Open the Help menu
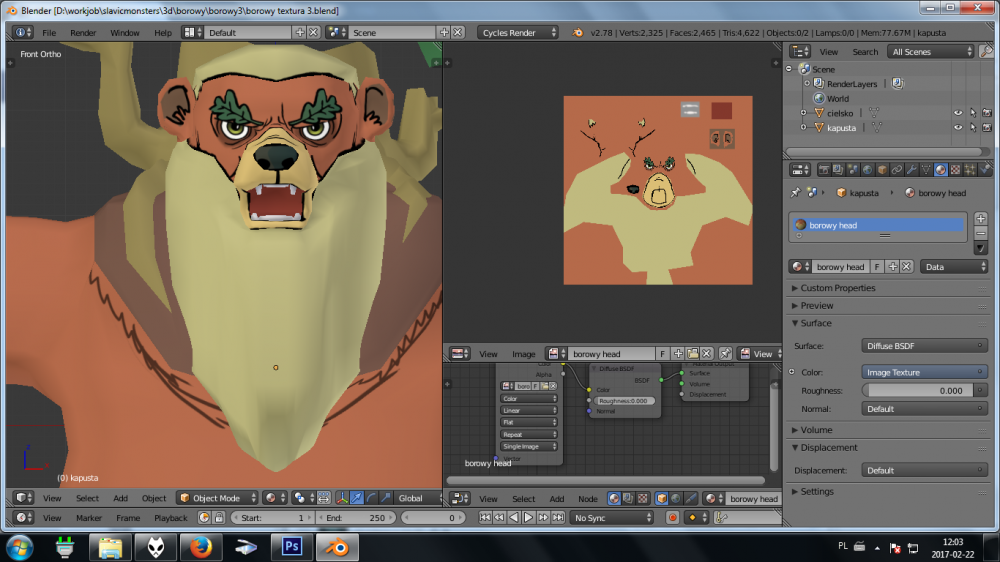This screenshot has width=1000, height=562. pyautogui.click(x=163, y=33)
